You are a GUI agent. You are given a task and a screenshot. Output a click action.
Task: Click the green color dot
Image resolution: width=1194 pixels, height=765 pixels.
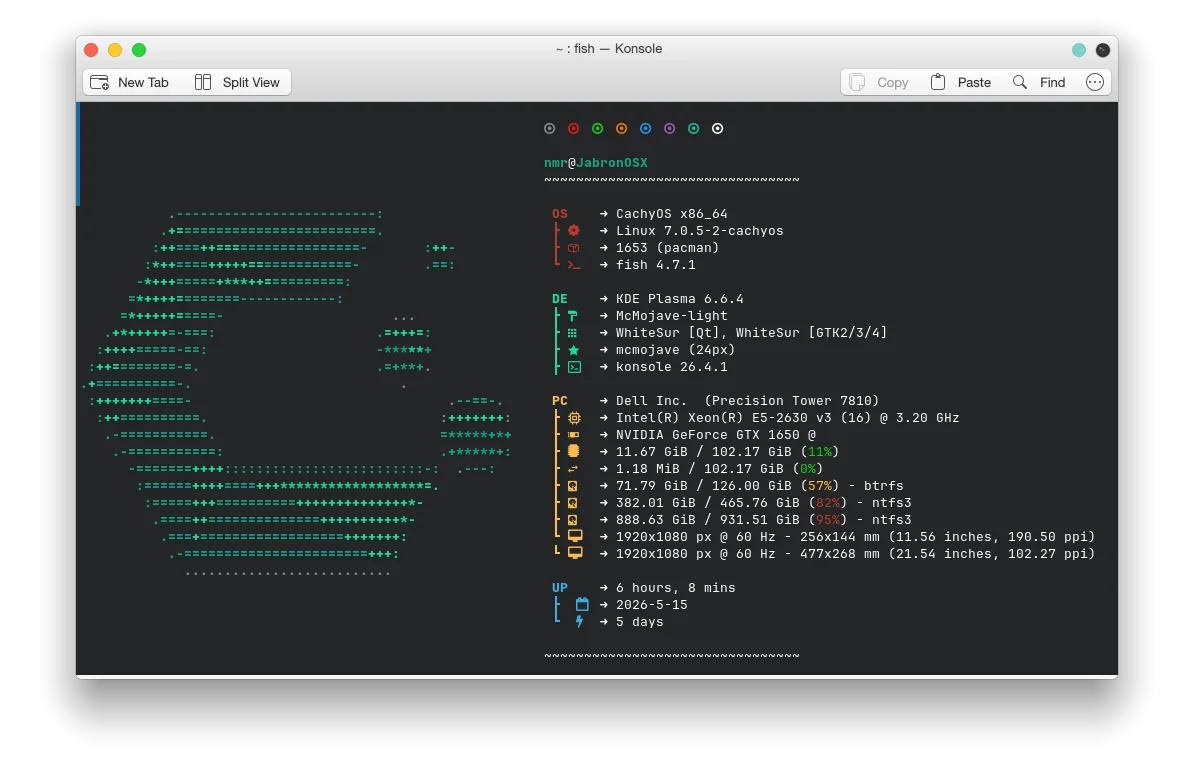pos(597,129)
